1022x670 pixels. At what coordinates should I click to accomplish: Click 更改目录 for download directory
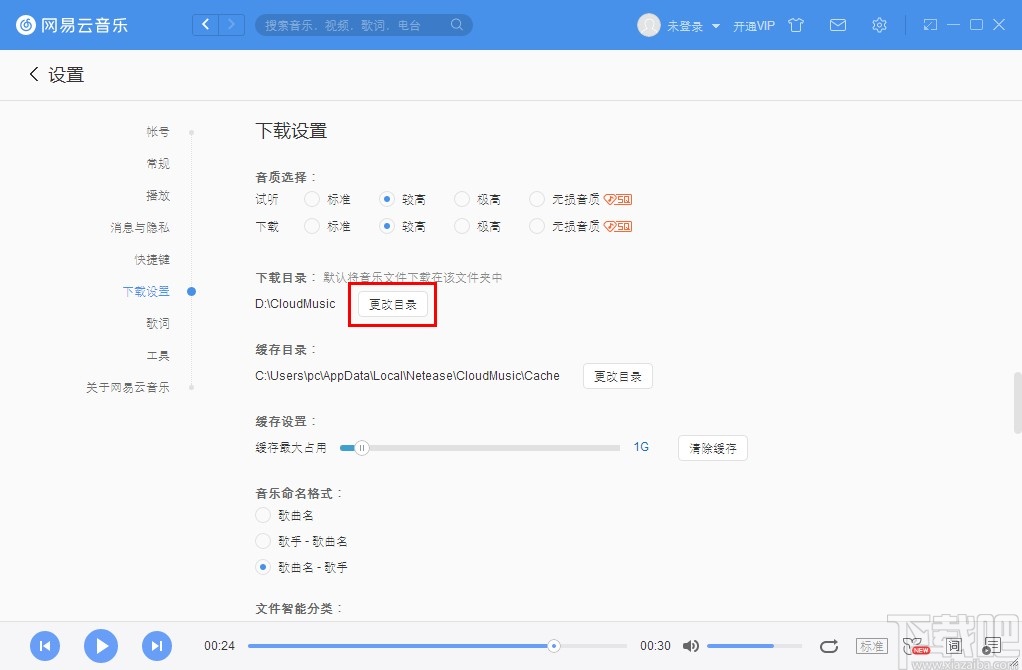393,304
